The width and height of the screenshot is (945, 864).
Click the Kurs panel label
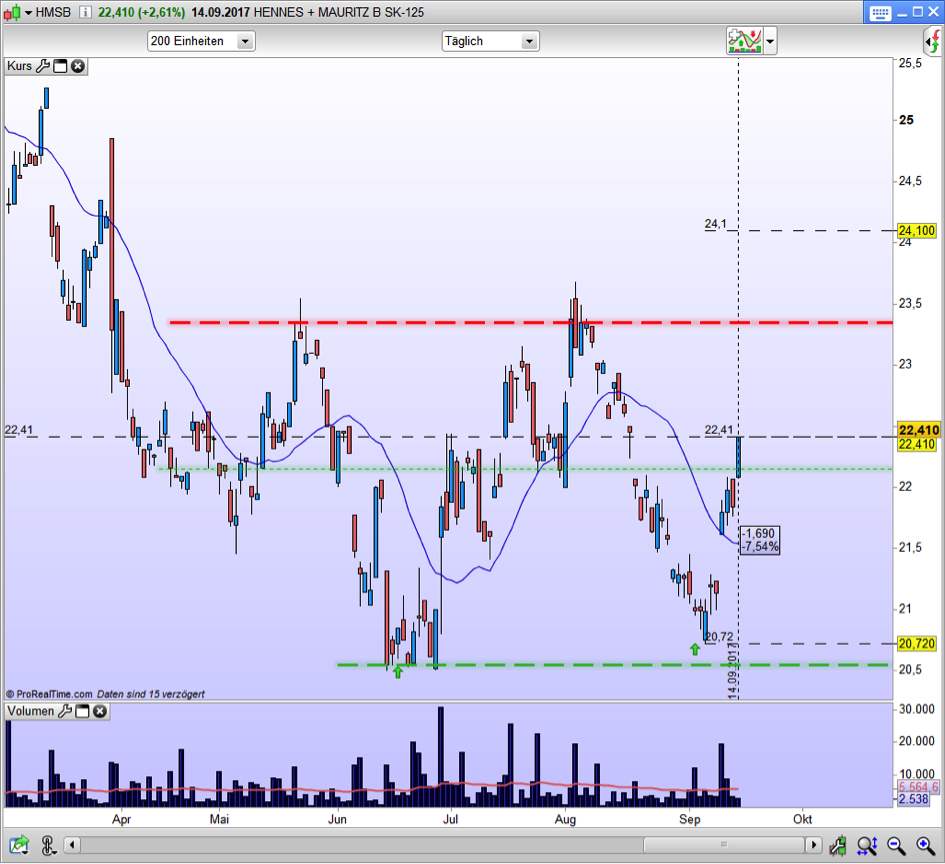click(x=19, y=66)
